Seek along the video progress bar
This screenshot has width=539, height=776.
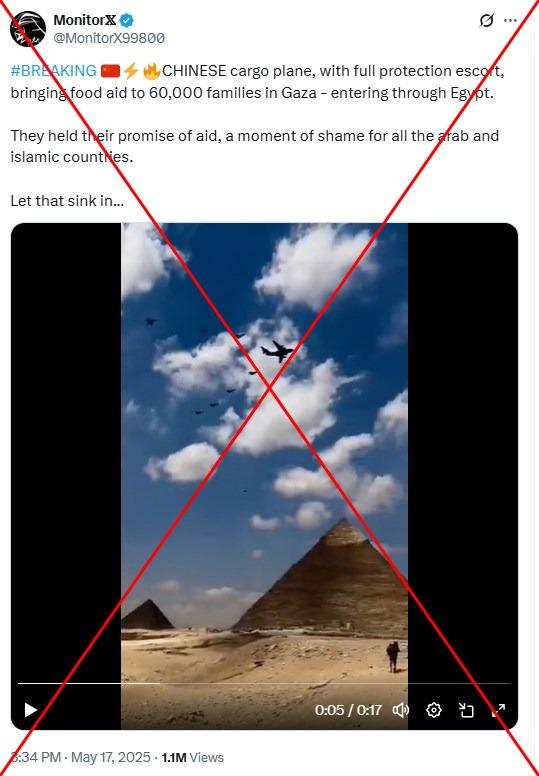264,683
